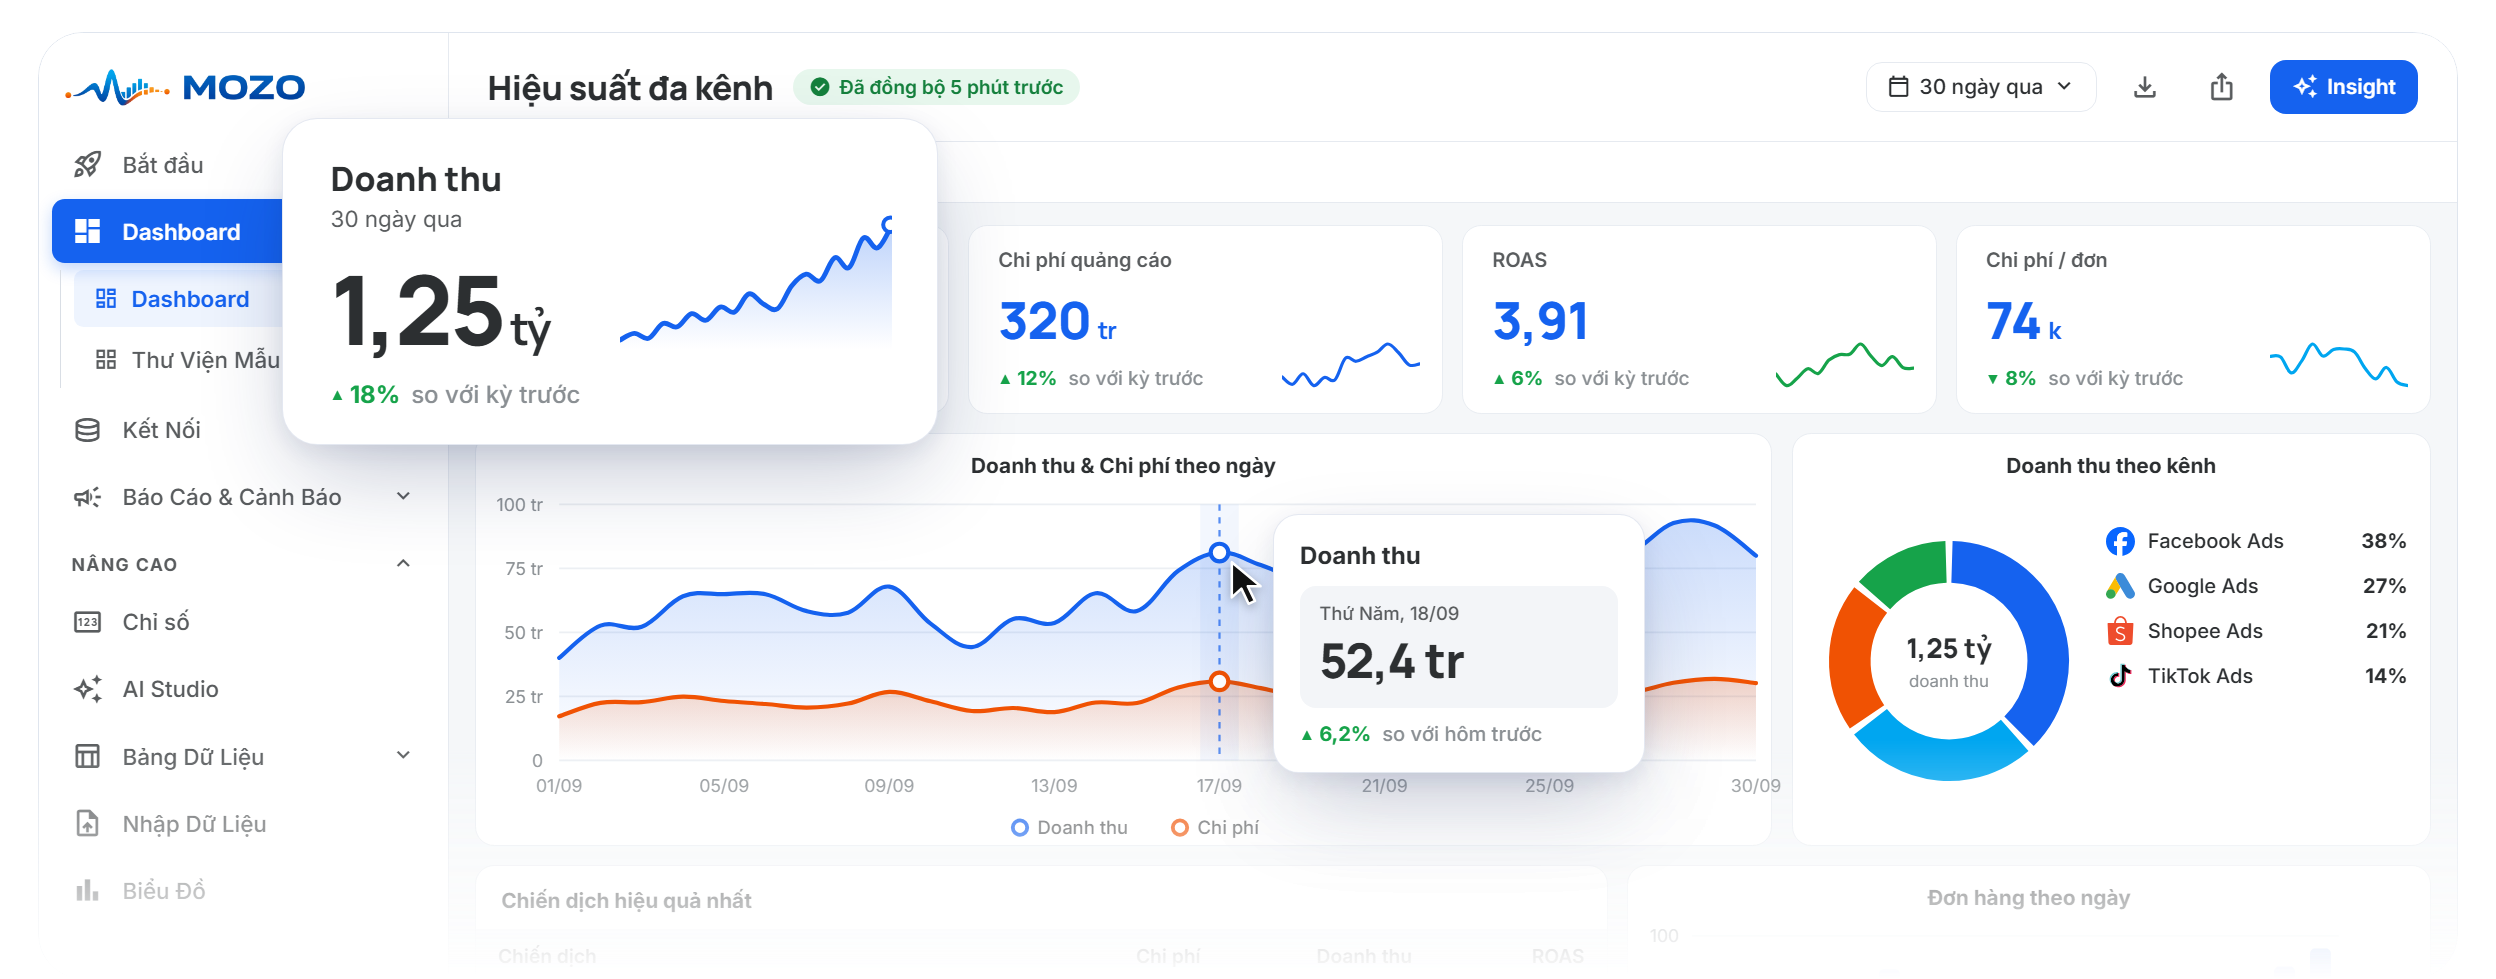Click the Chỉ số 123 icon
The height and width of the screenshot is (979, 2496).
[x=88, y=622]
